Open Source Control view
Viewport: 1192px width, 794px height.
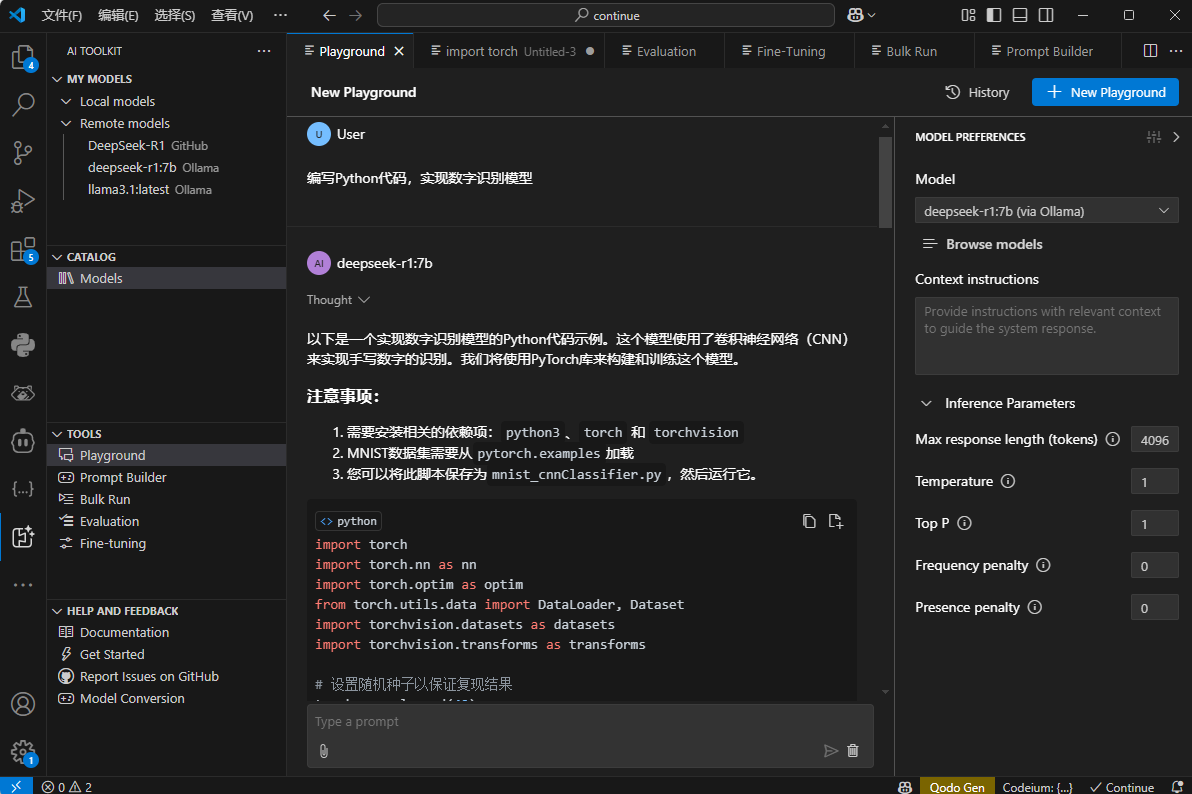23,153
